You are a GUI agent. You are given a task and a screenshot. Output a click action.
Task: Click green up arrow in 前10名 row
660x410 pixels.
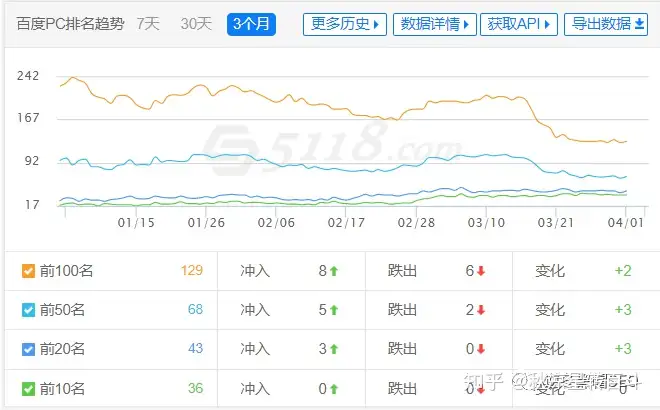point(334,389)
